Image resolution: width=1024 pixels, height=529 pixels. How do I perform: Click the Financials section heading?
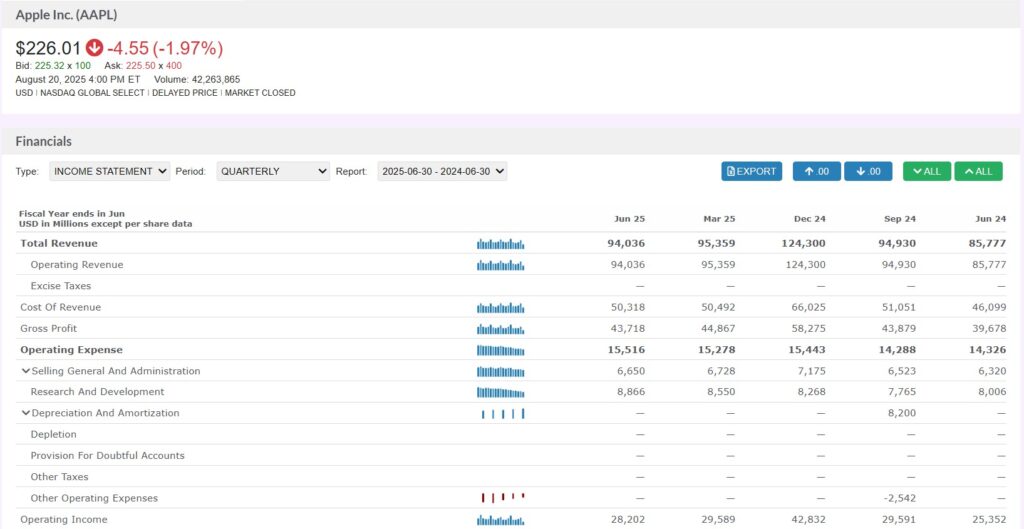click(44, 141)
